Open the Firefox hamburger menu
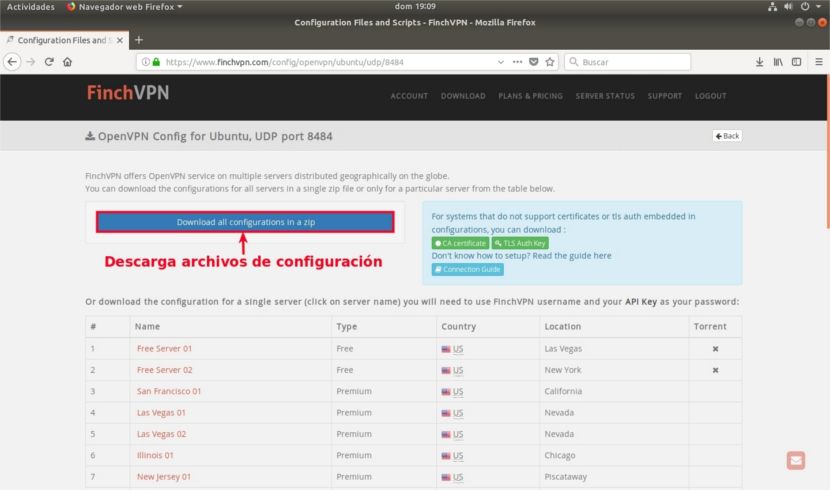 click(x=819, y=62)
